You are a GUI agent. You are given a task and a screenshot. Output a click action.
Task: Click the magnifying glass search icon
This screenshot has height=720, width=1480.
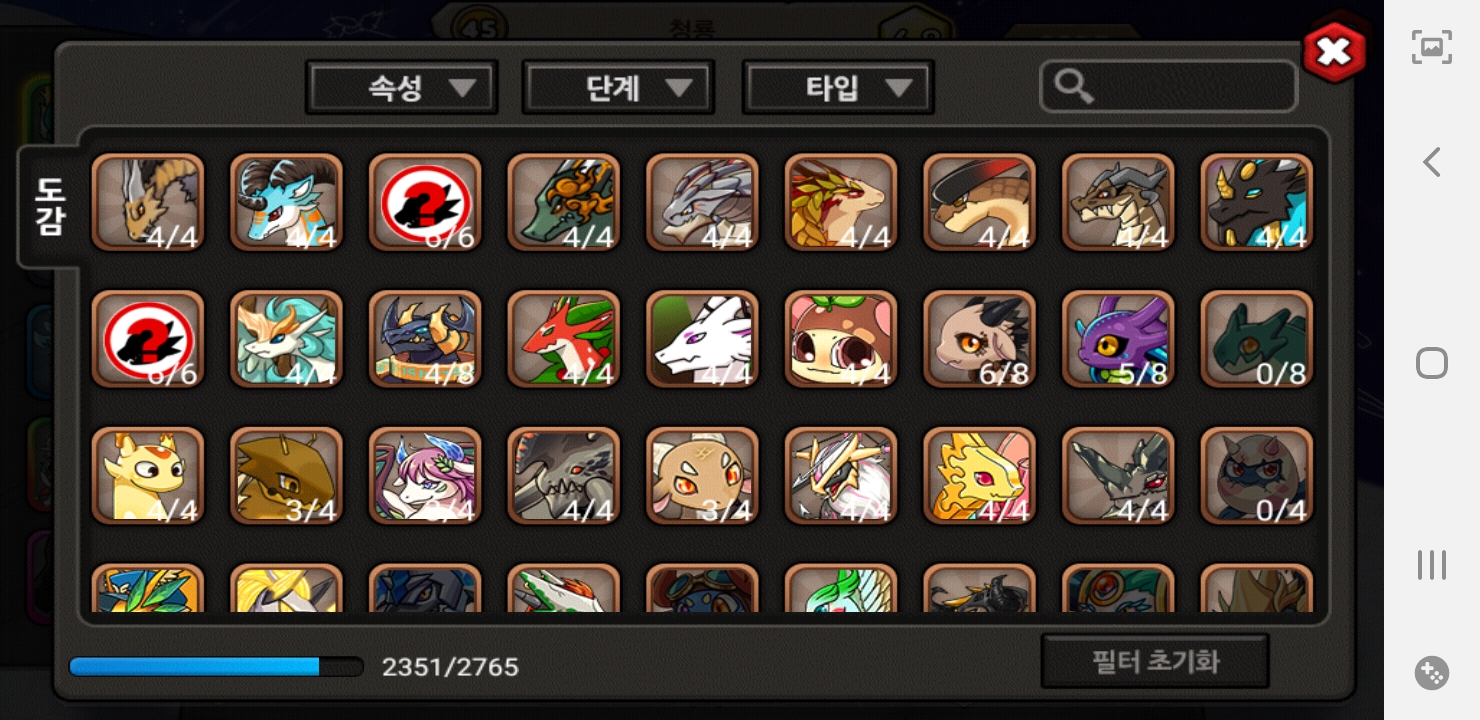click(x=1073, y=88)
